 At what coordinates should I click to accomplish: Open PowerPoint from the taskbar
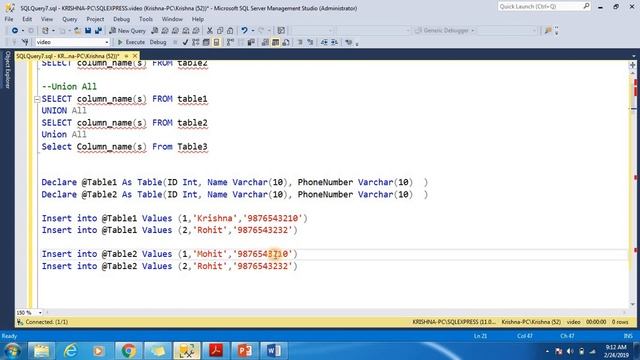(245, 351)
